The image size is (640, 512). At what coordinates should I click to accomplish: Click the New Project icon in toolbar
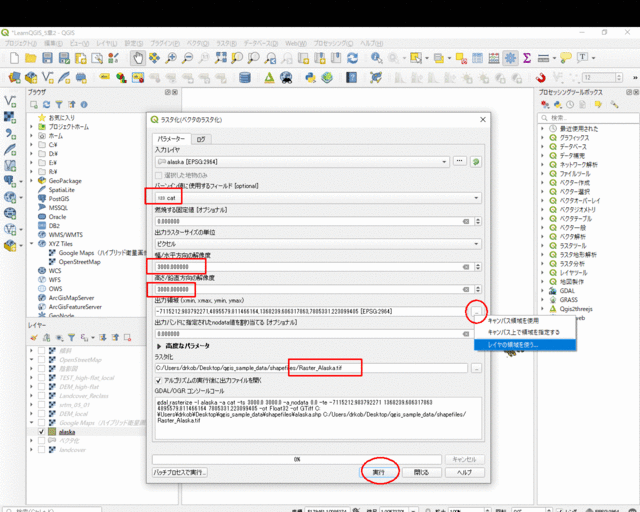(x=14, y=58)
